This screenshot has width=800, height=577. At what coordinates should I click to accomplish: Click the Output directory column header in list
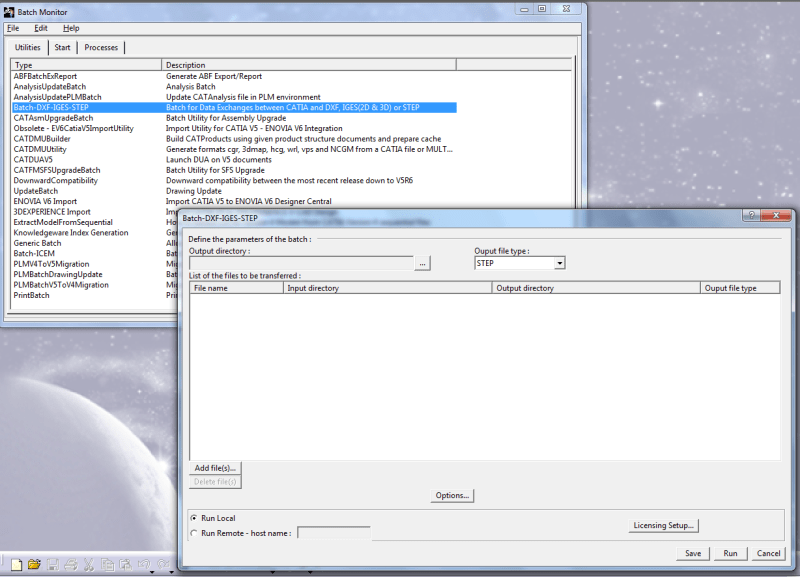point(596,288)
